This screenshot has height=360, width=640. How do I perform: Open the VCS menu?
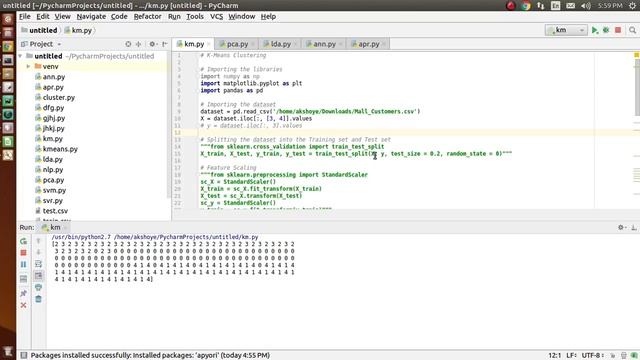(216, 17)
